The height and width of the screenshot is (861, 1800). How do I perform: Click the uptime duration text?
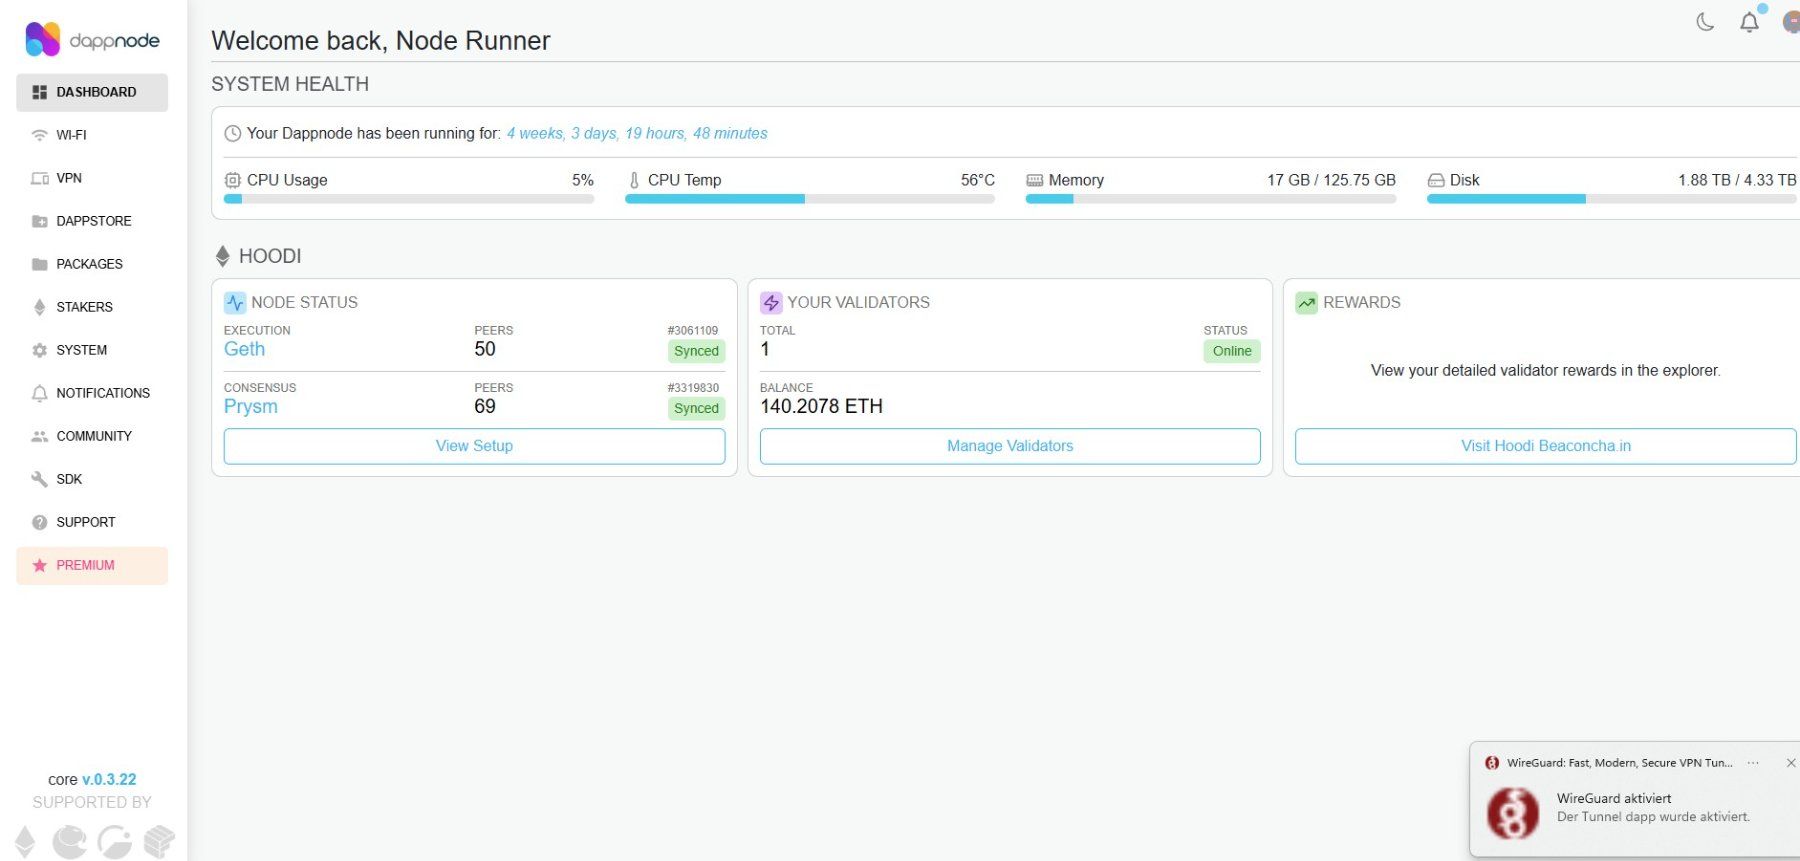coord(637,133)
